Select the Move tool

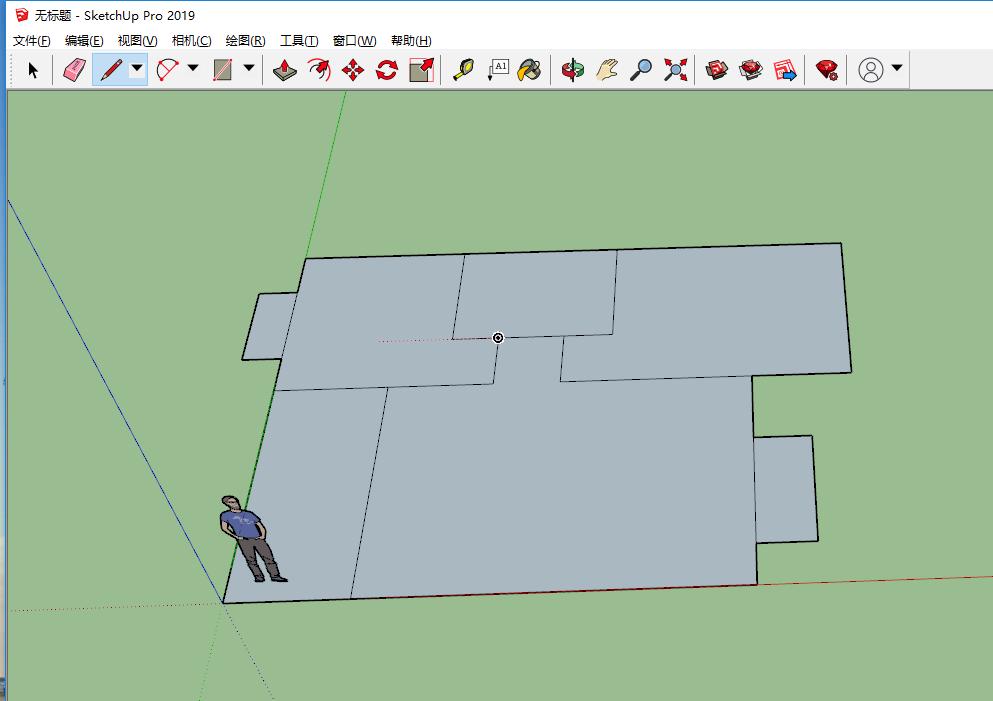click(353, 70)
